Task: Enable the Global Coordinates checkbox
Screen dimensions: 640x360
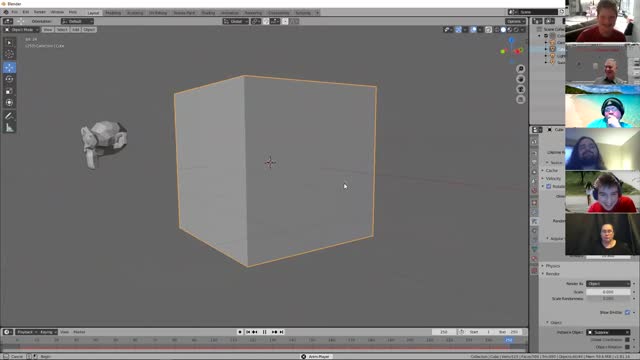Action: [627, 340]
